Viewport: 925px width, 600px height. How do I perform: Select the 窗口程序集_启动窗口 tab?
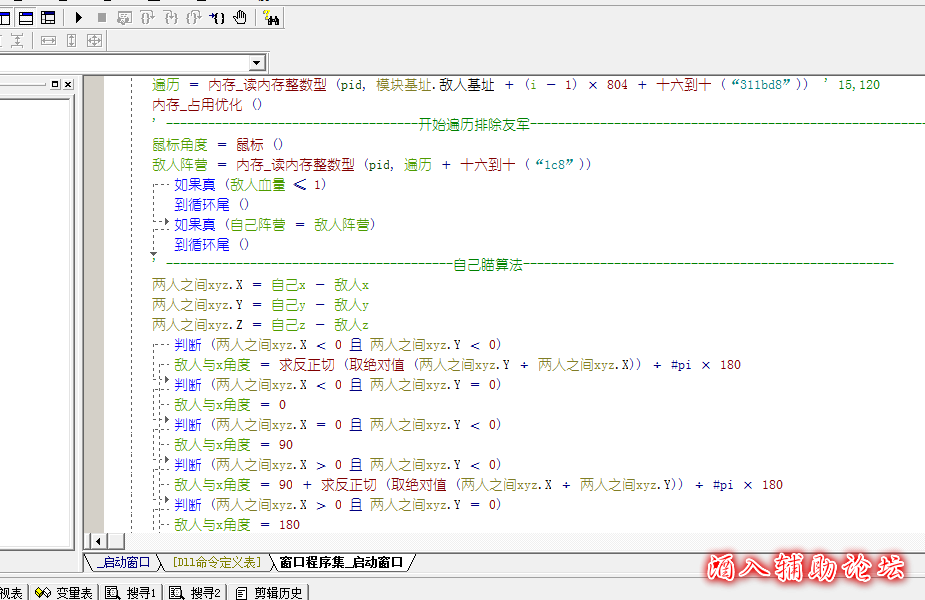point(340,563)
